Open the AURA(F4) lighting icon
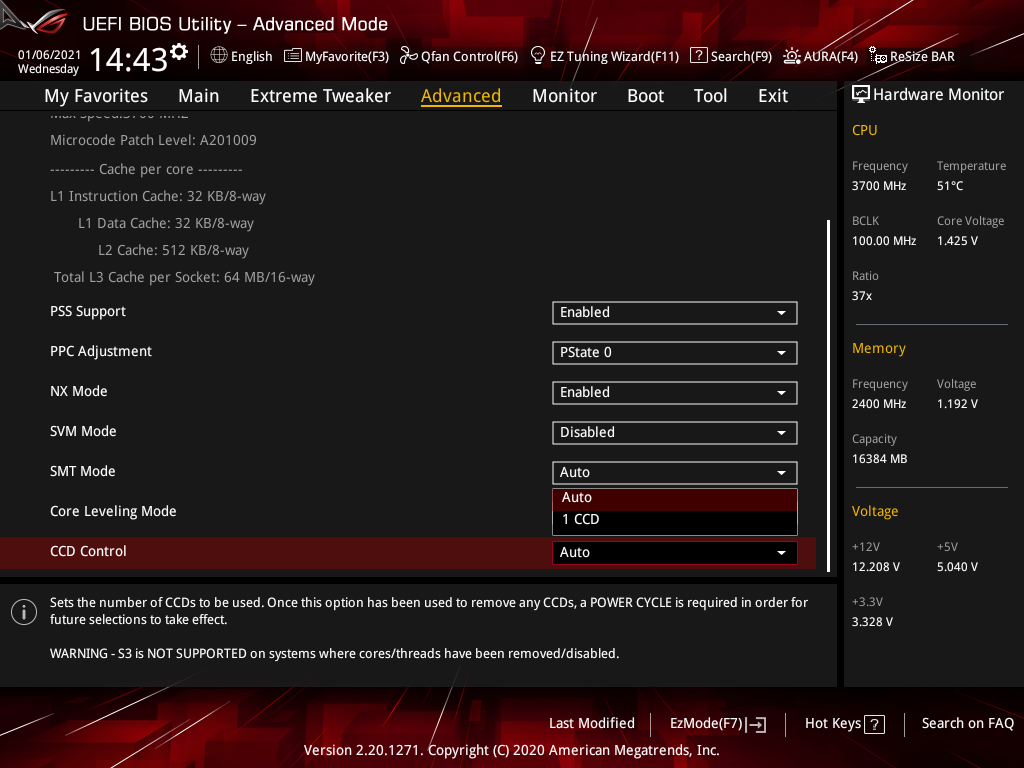The image size is (1024, 768). point(792,56)
